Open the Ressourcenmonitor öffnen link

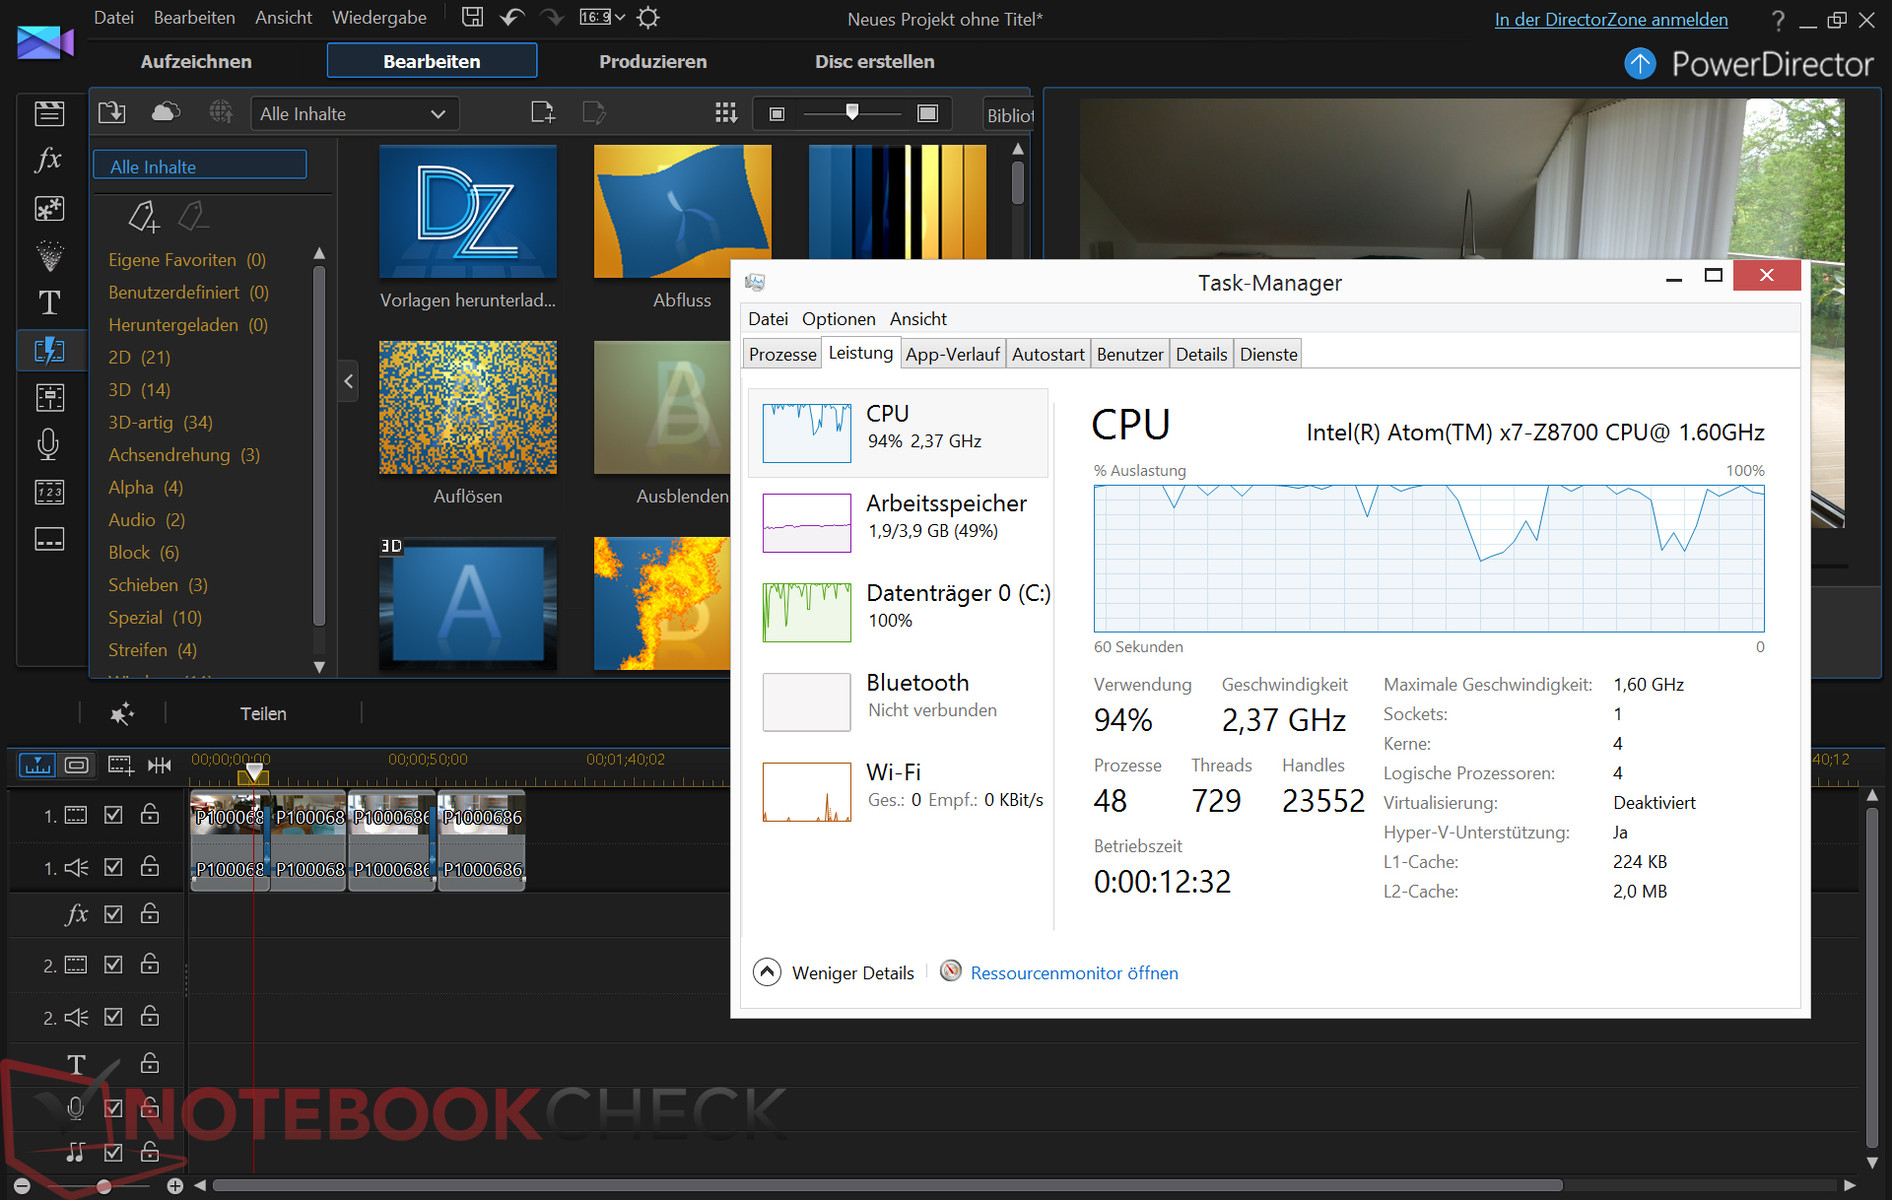coord(1074,973)
